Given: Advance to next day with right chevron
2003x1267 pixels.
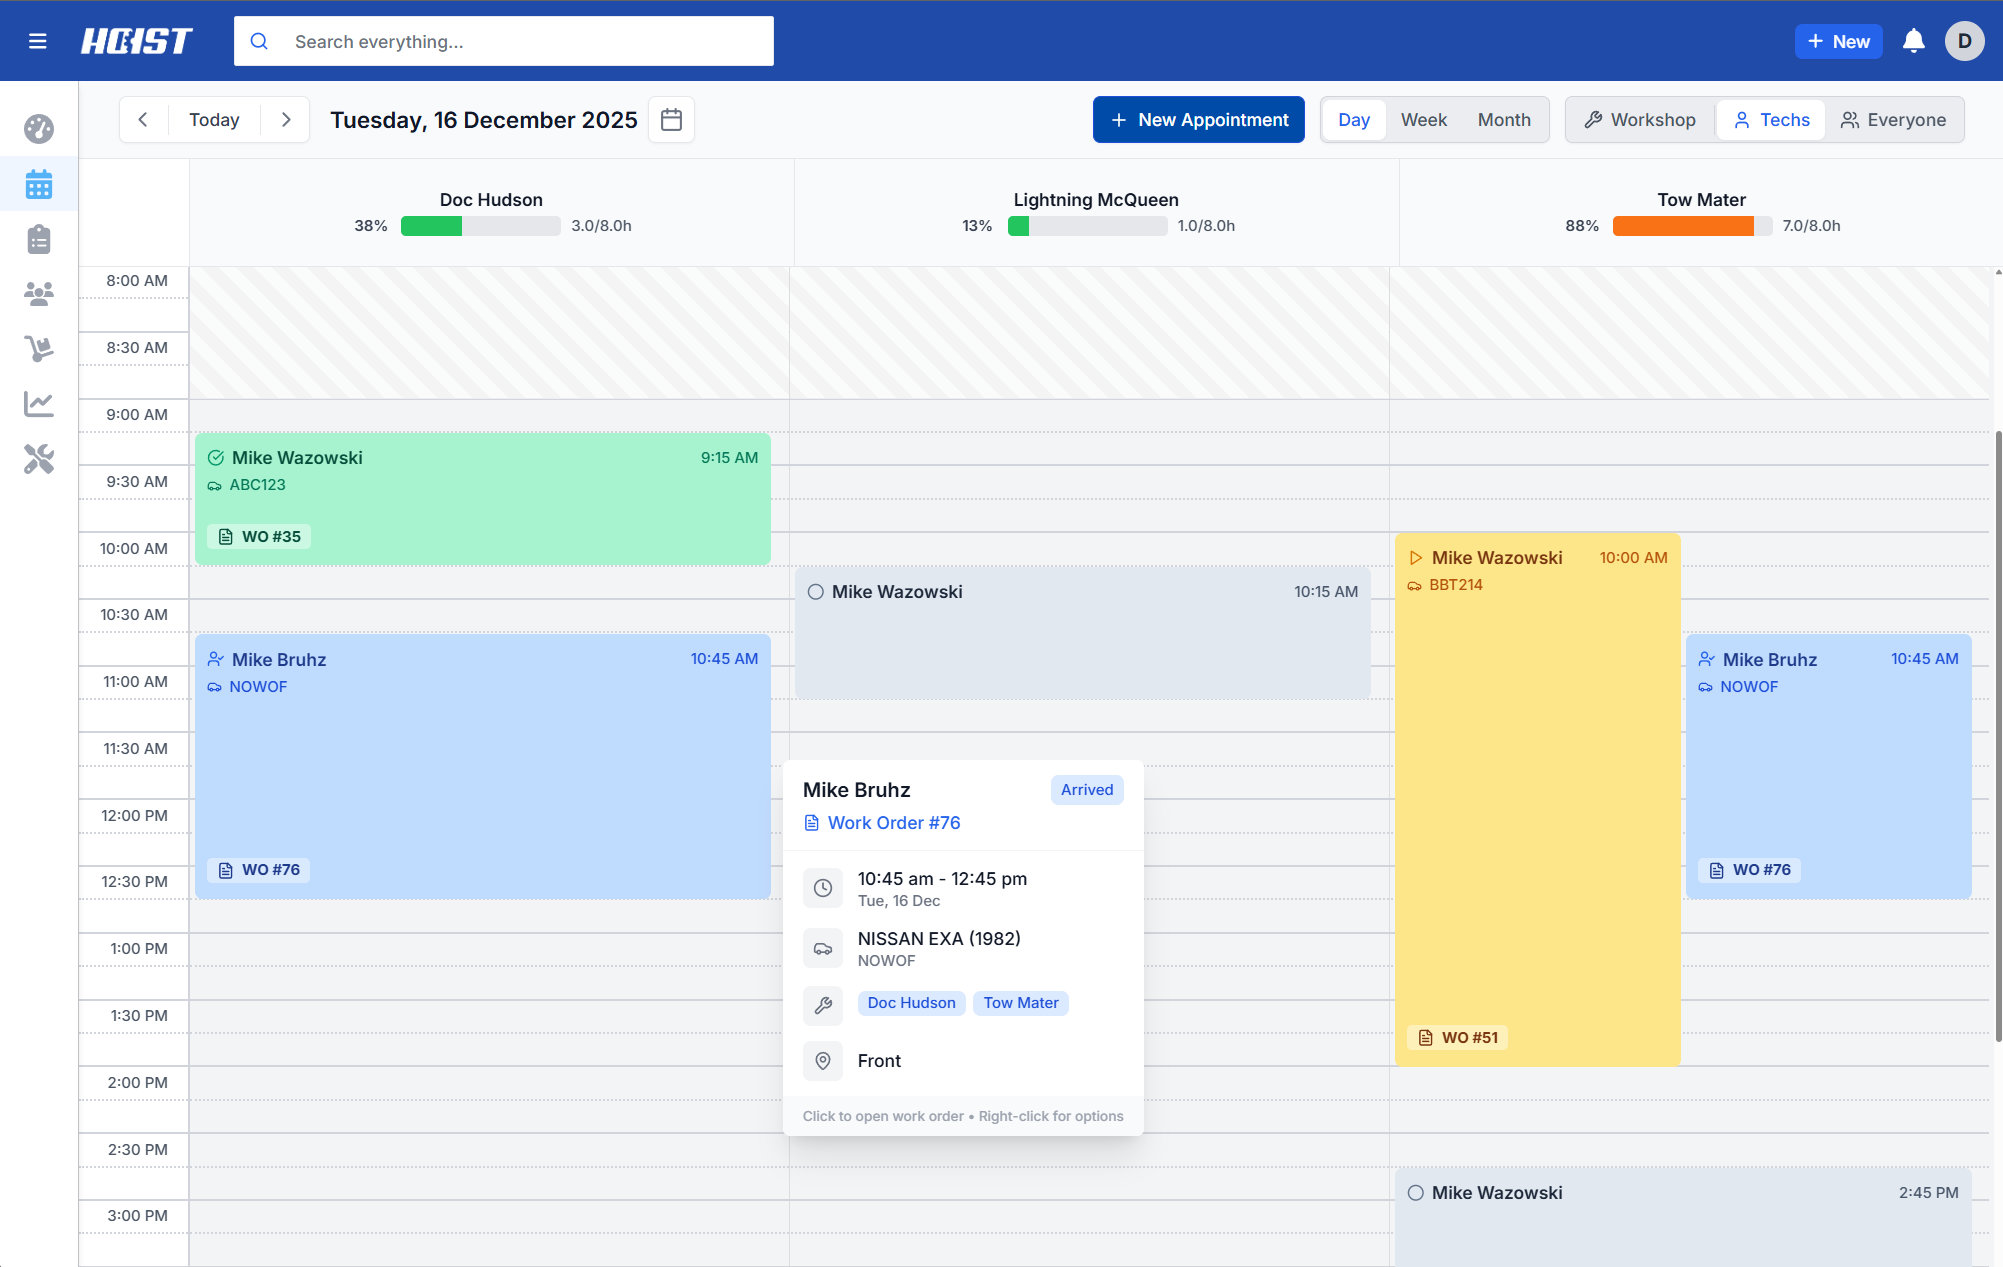Looking at the screenshot, I should (286, 119).
